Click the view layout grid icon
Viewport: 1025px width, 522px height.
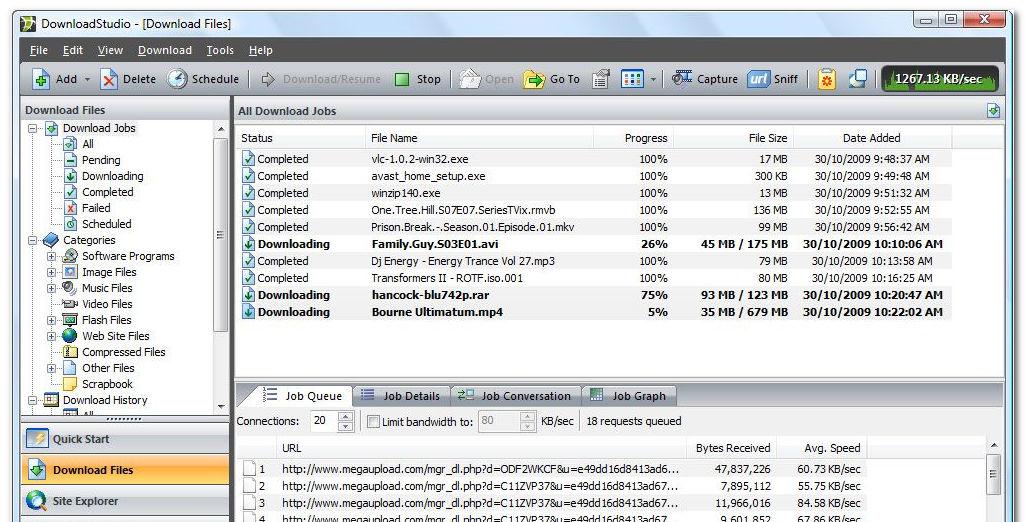632,80
